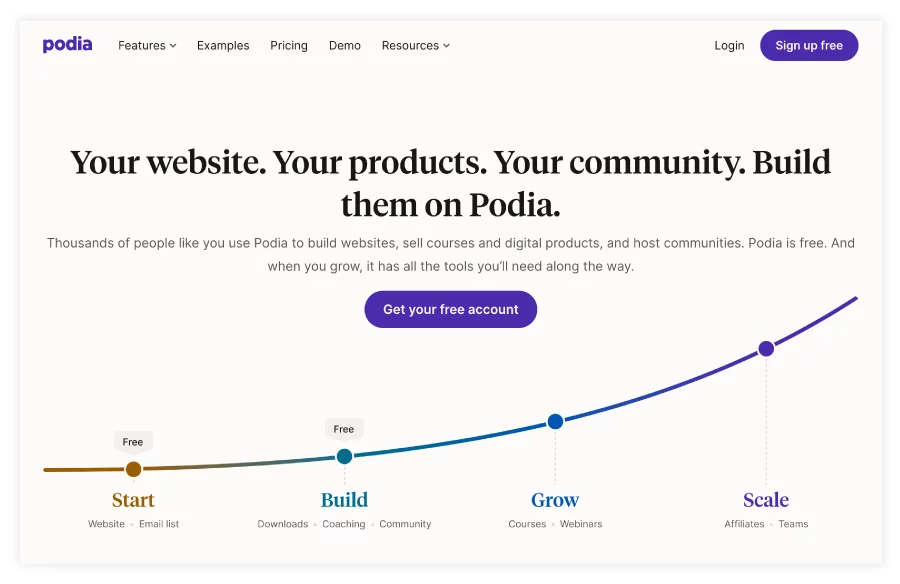Expand the Features dropdown menu
Screen dimensions: 900x584
pos(147,45)
